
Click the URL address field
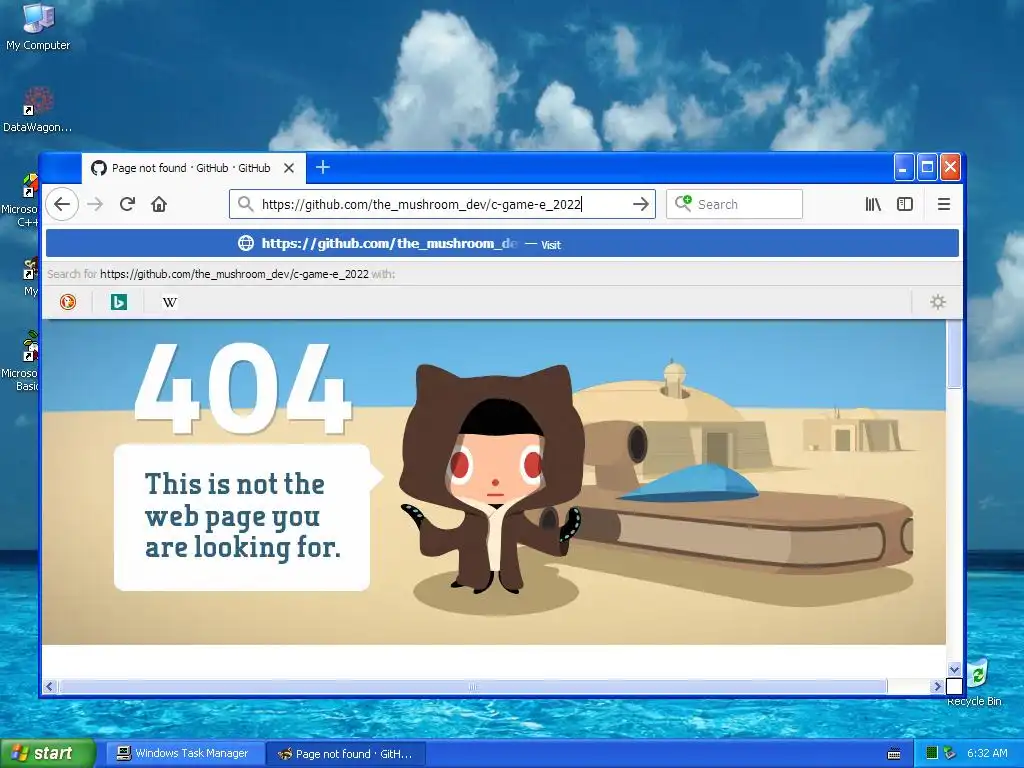(441, 204)
